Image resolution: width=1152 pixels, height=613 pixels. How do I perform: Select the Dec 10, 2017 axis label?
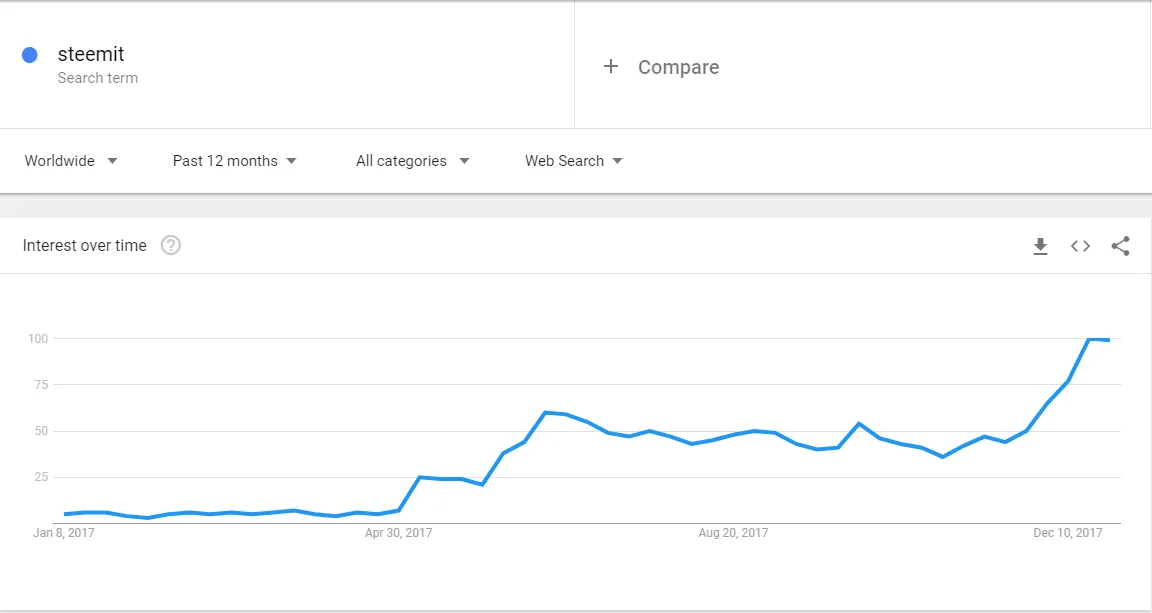(x=1068, y=533)
